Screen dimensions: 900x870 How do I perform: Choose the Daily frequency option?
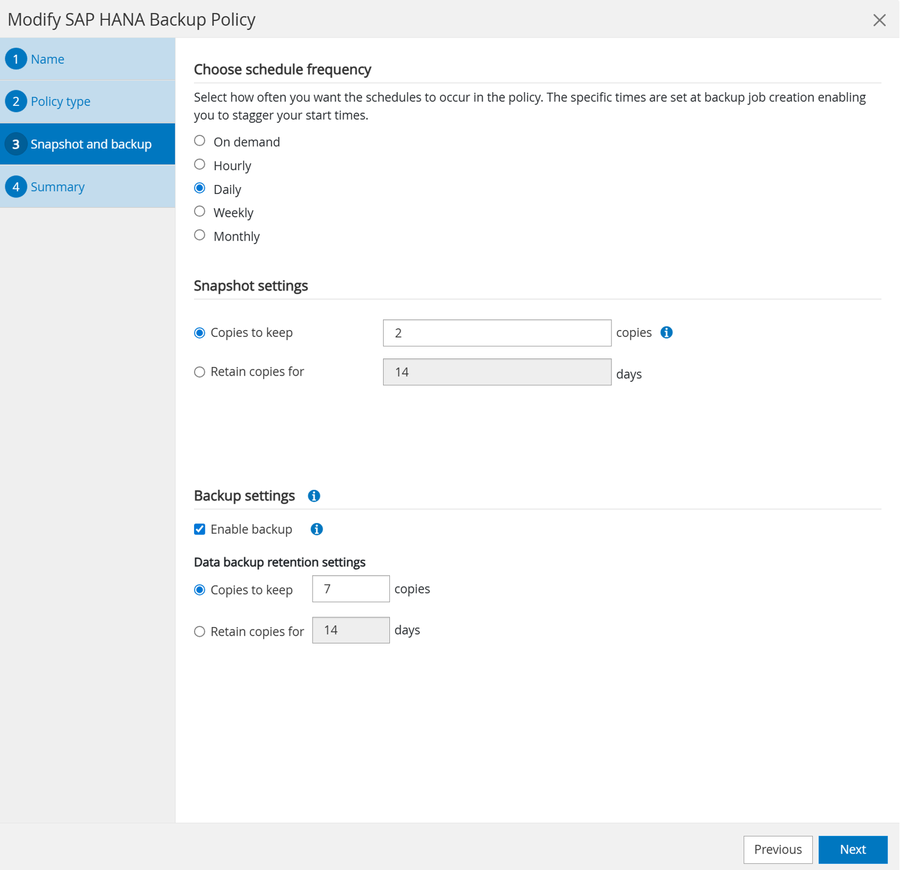tap(200, 188)
